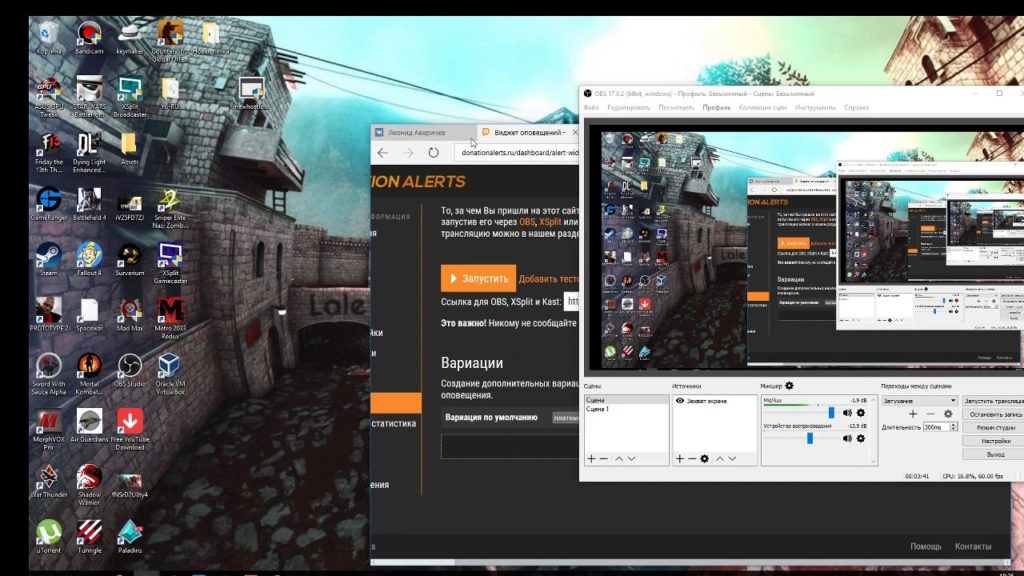Open the Посмотреть menu in OBS
The width and height of the screenshot is (1024, 576).
point(676,108)
